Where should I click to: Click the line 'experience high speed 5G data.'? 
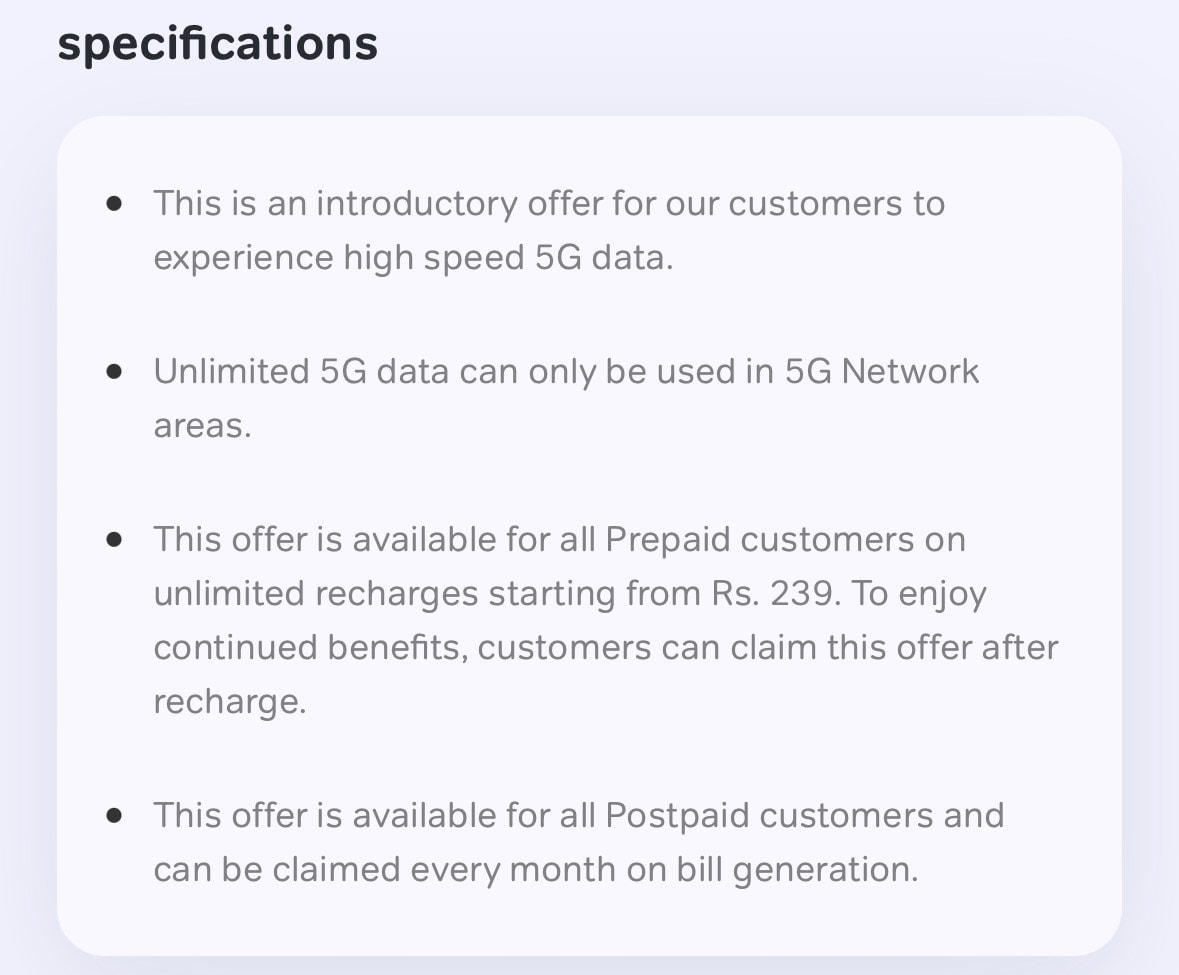pos(414,258)
